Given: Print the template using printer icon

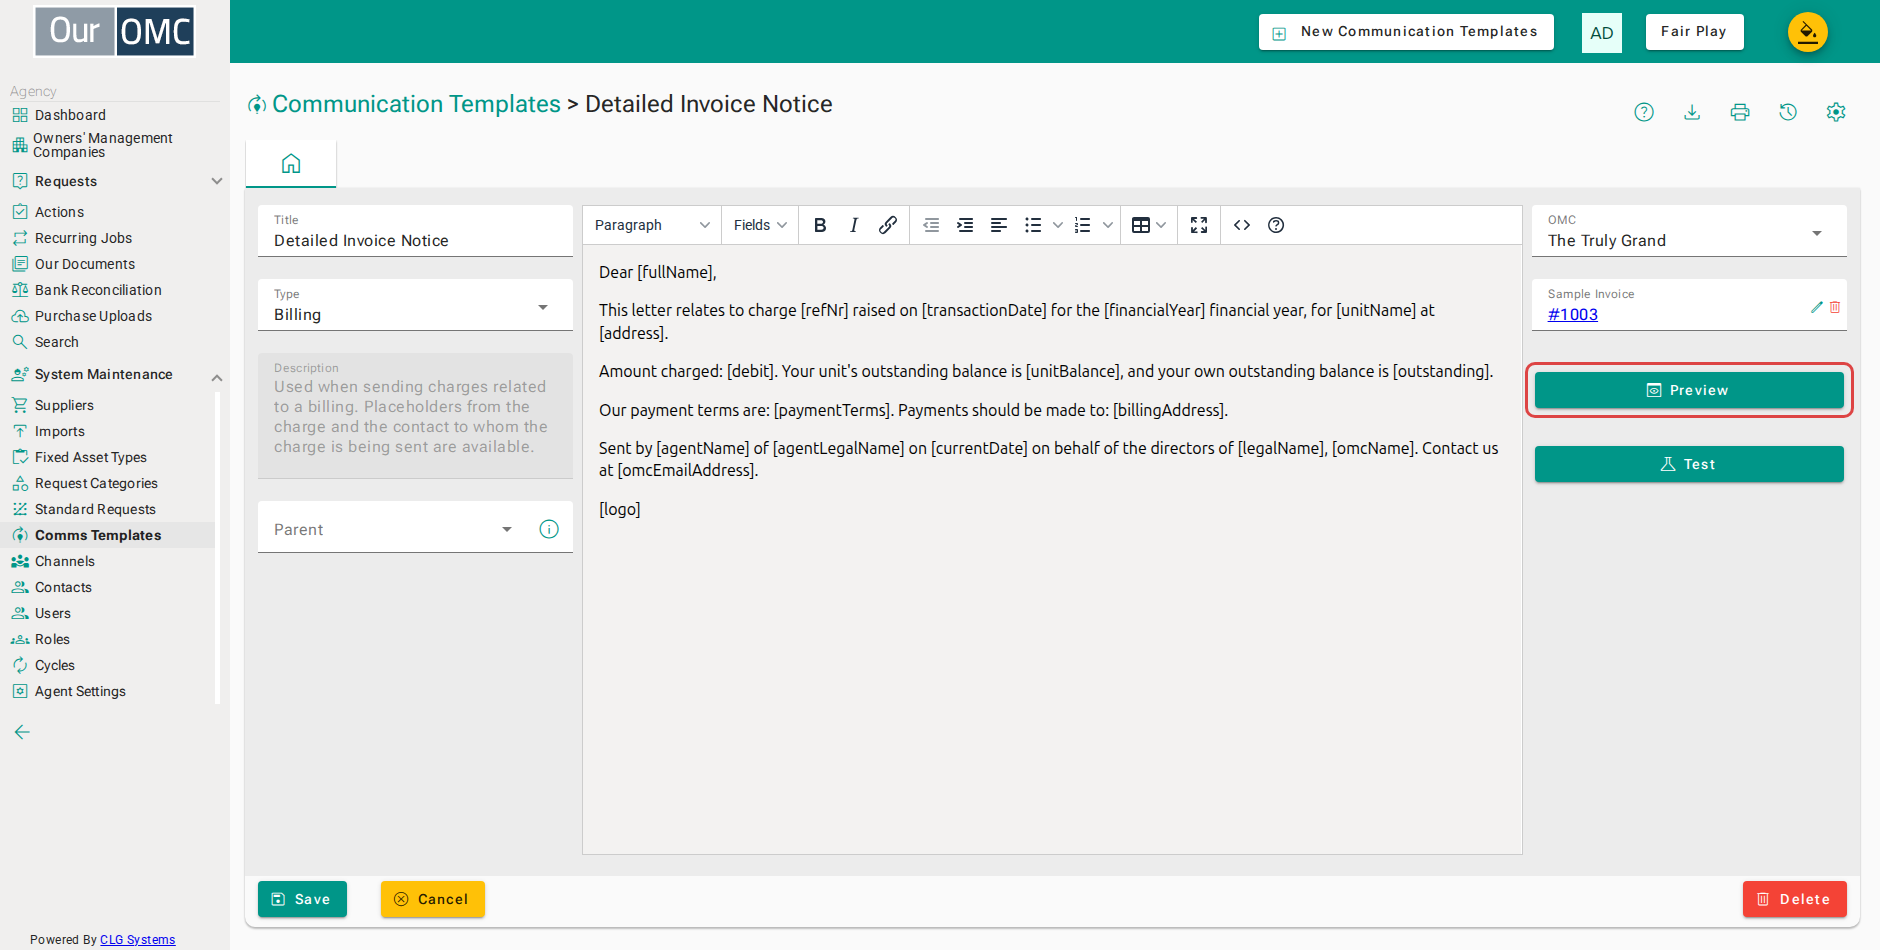Looking at the screenshot, I should point(1740,112).
